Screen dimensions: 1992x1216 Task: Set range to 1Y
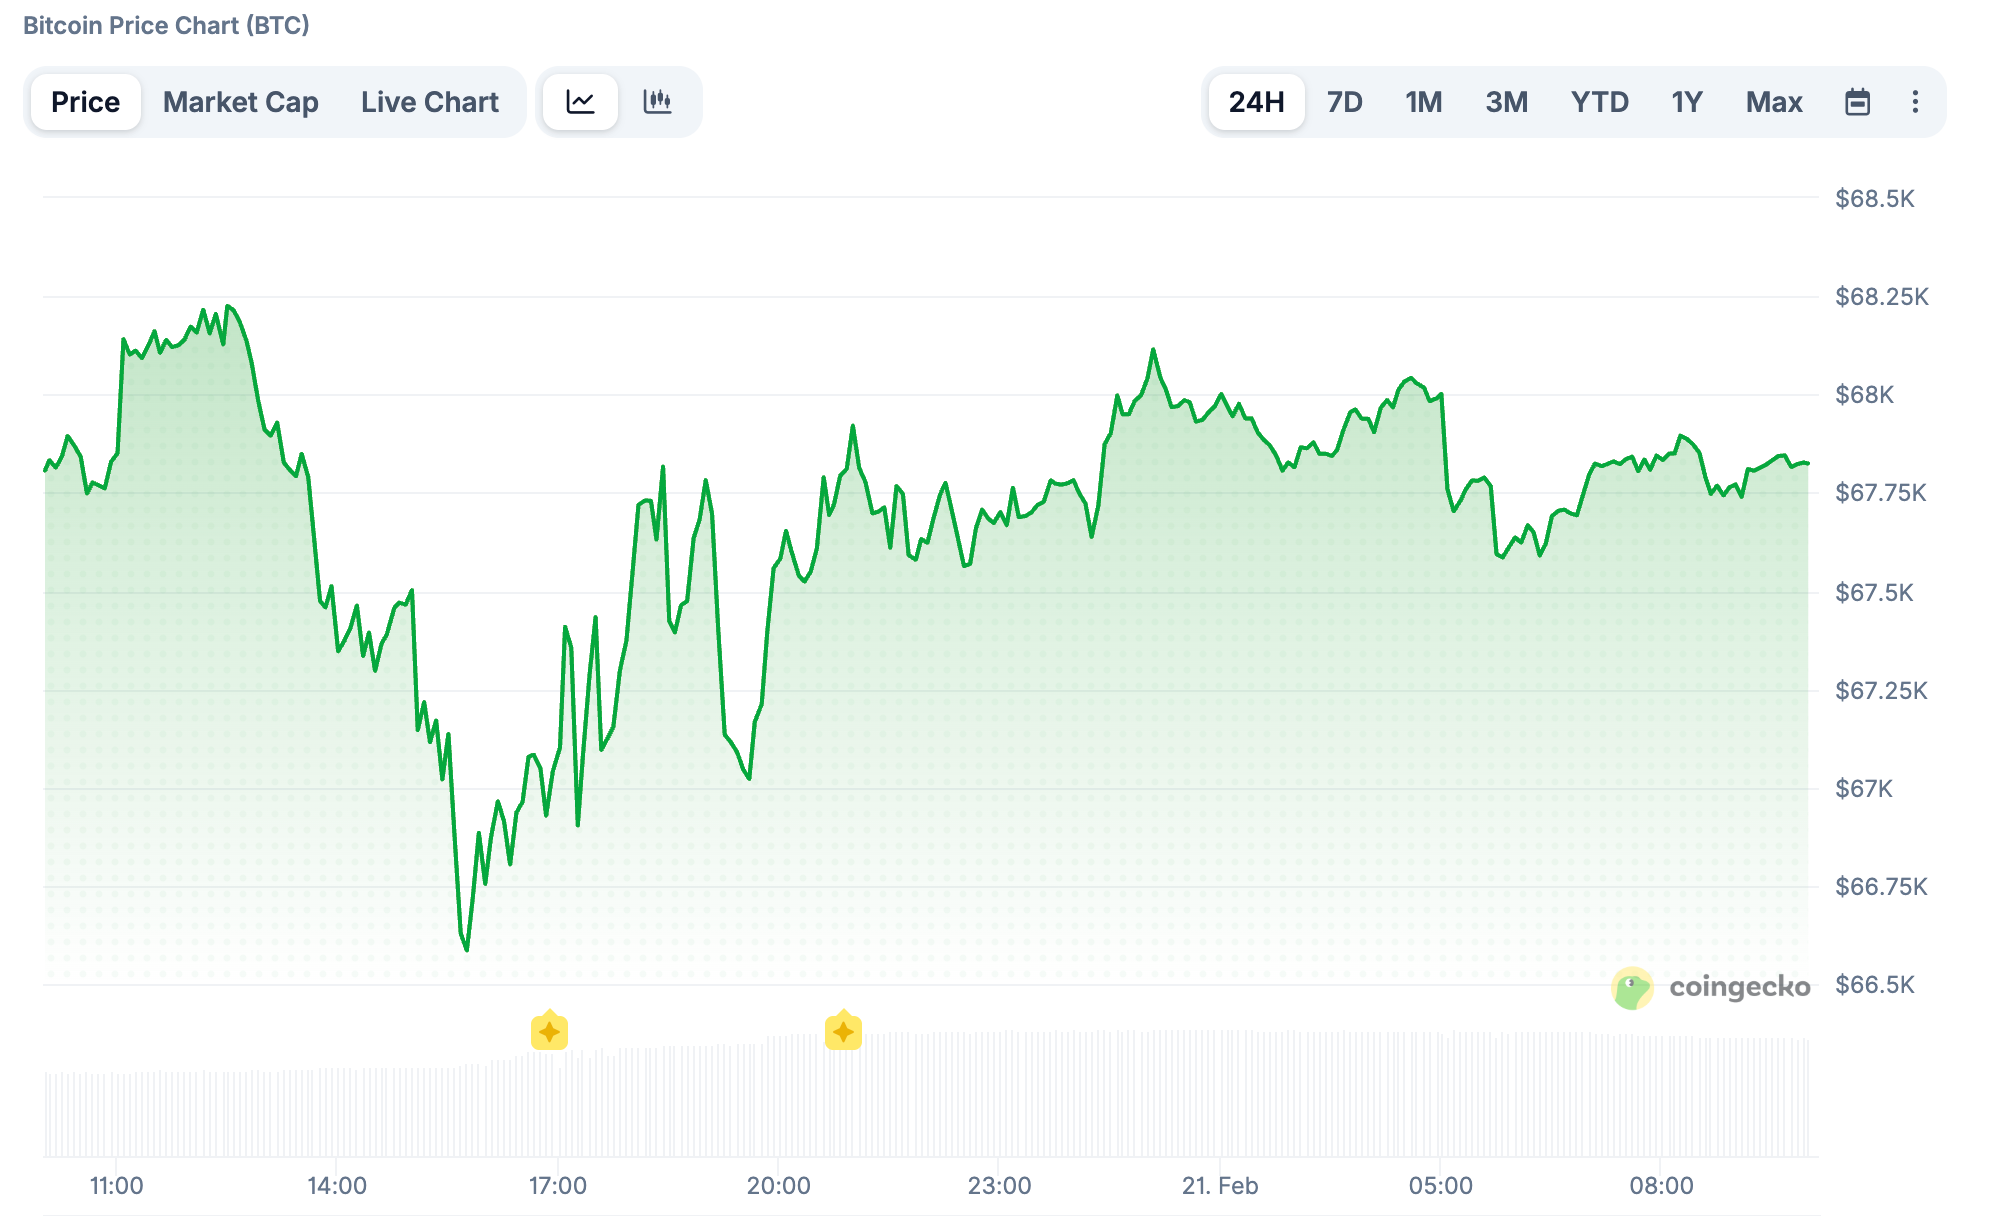[1686, 102]
